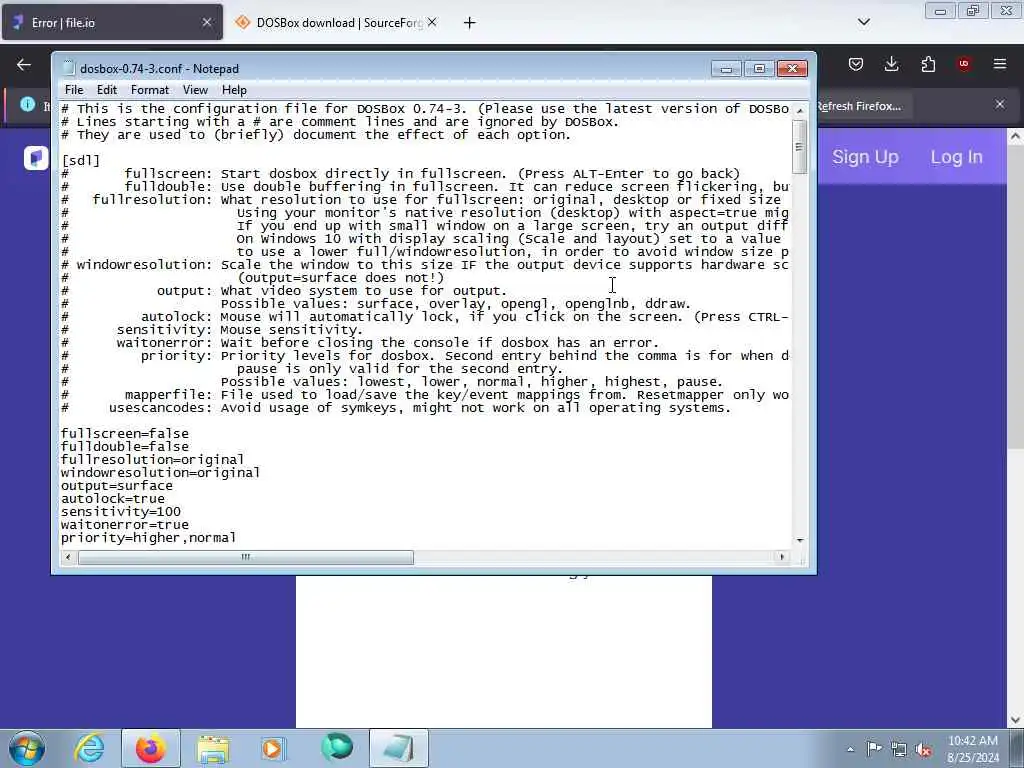1024x768 pixels.
Task: Click the text line "priority=higher,normal"
Action: (148, 538)
